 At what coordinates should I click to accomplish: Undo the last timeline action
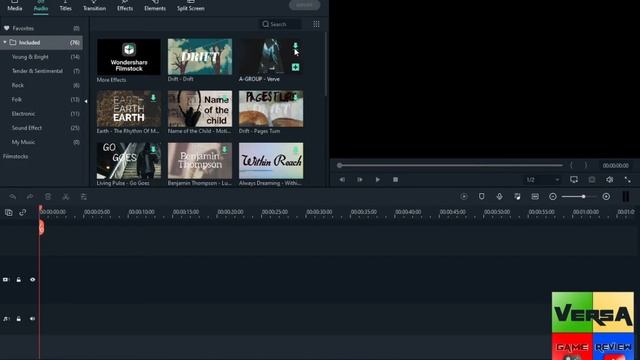(x=13, y=197)
